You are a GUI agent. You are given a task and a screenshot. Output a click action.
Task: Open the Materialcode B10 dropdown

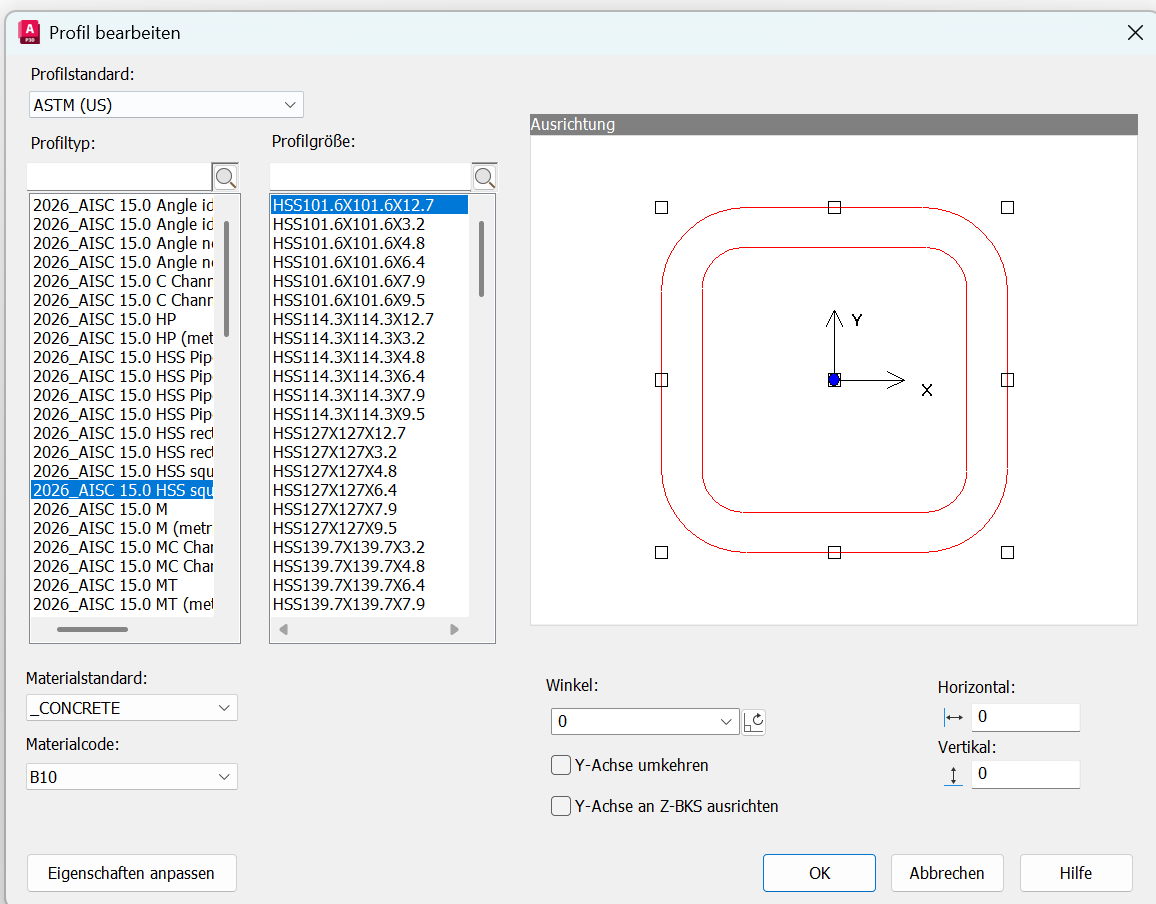(x=132, y=777)
